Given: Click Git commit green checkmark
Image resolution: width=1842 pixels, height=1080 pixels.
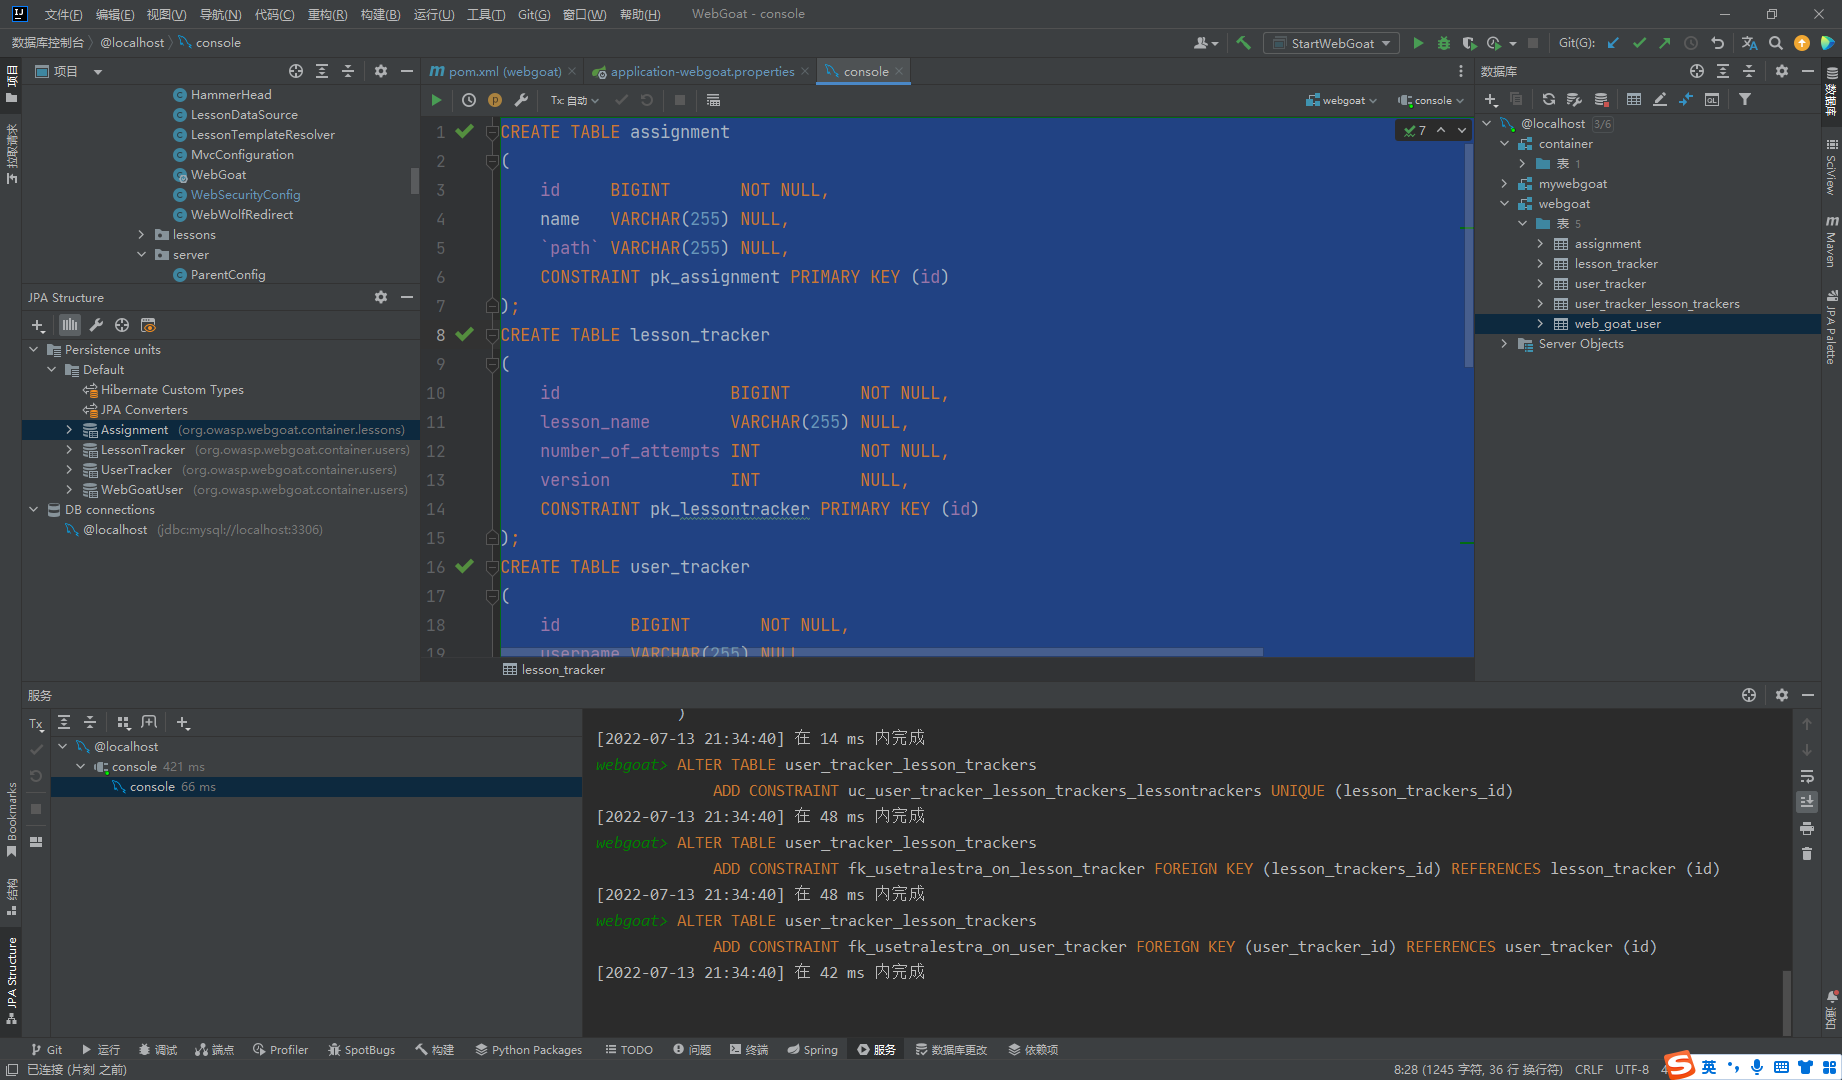Looking at the screenshot, I should point(1639,43).
